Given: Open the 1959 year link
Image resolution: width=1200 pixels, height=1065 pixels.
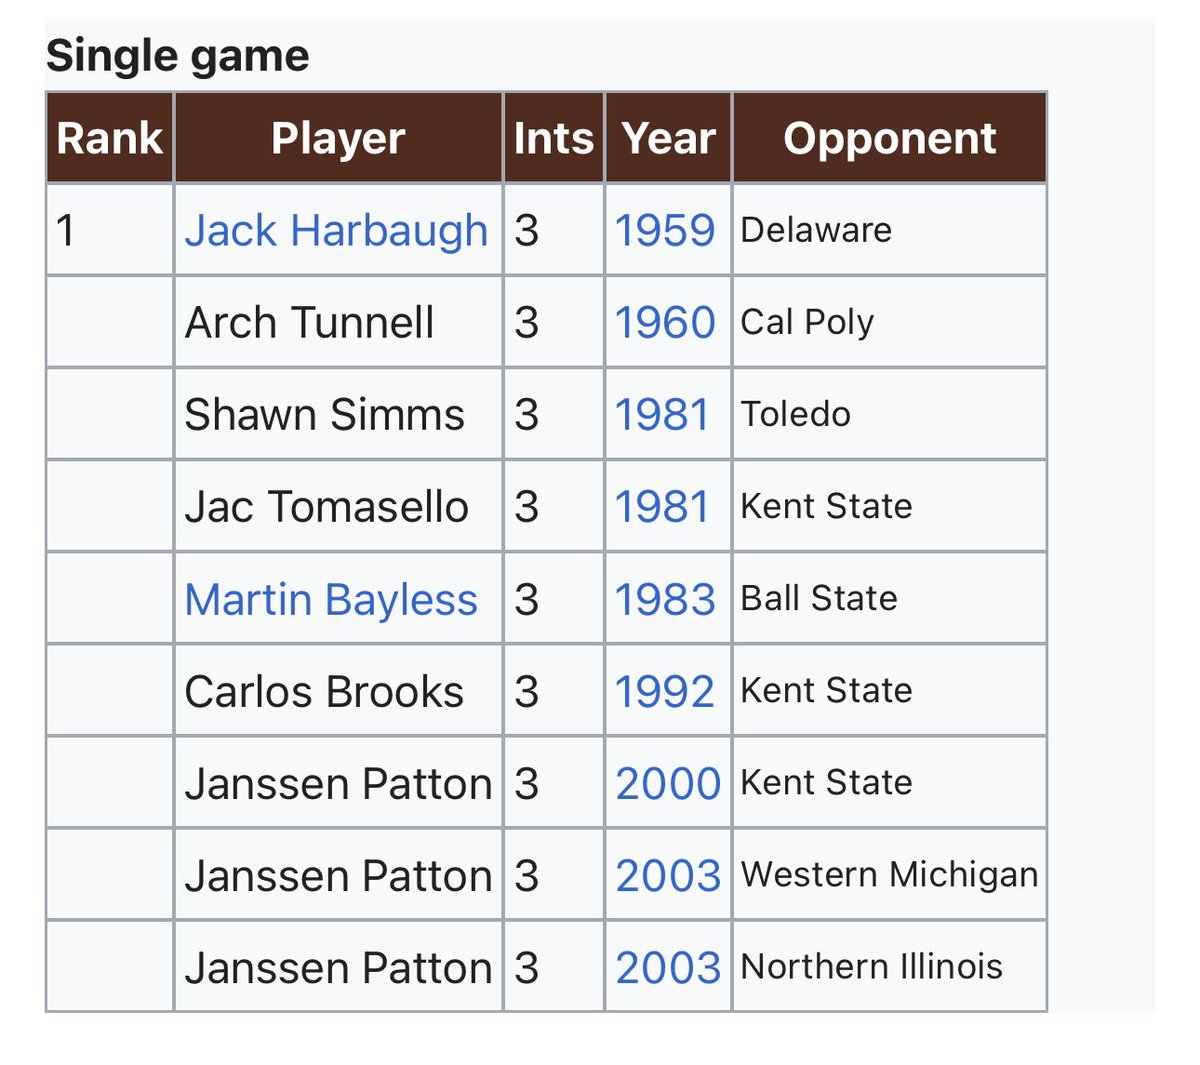Looking at the screenshot, I should coord(665,231).
